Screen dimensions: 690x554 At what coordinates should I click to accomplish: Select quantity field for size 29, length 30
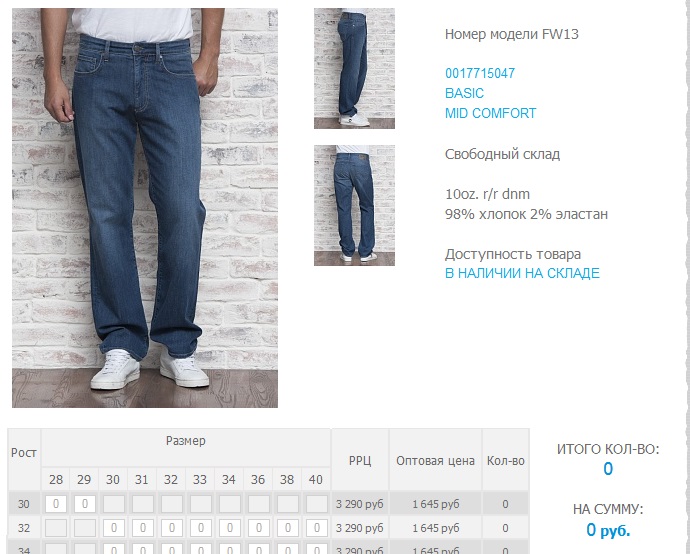(84, 504)
